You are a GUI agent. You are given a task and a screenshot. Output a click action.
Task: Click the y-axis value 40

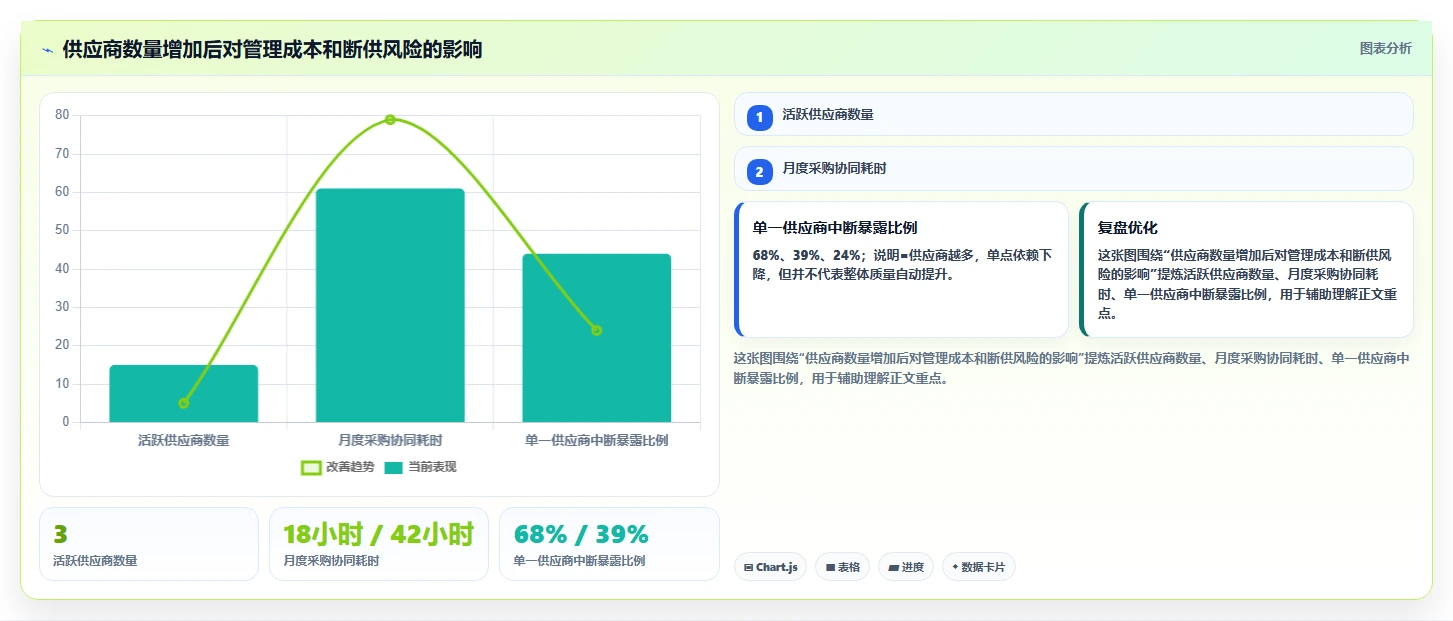point(62,268)
